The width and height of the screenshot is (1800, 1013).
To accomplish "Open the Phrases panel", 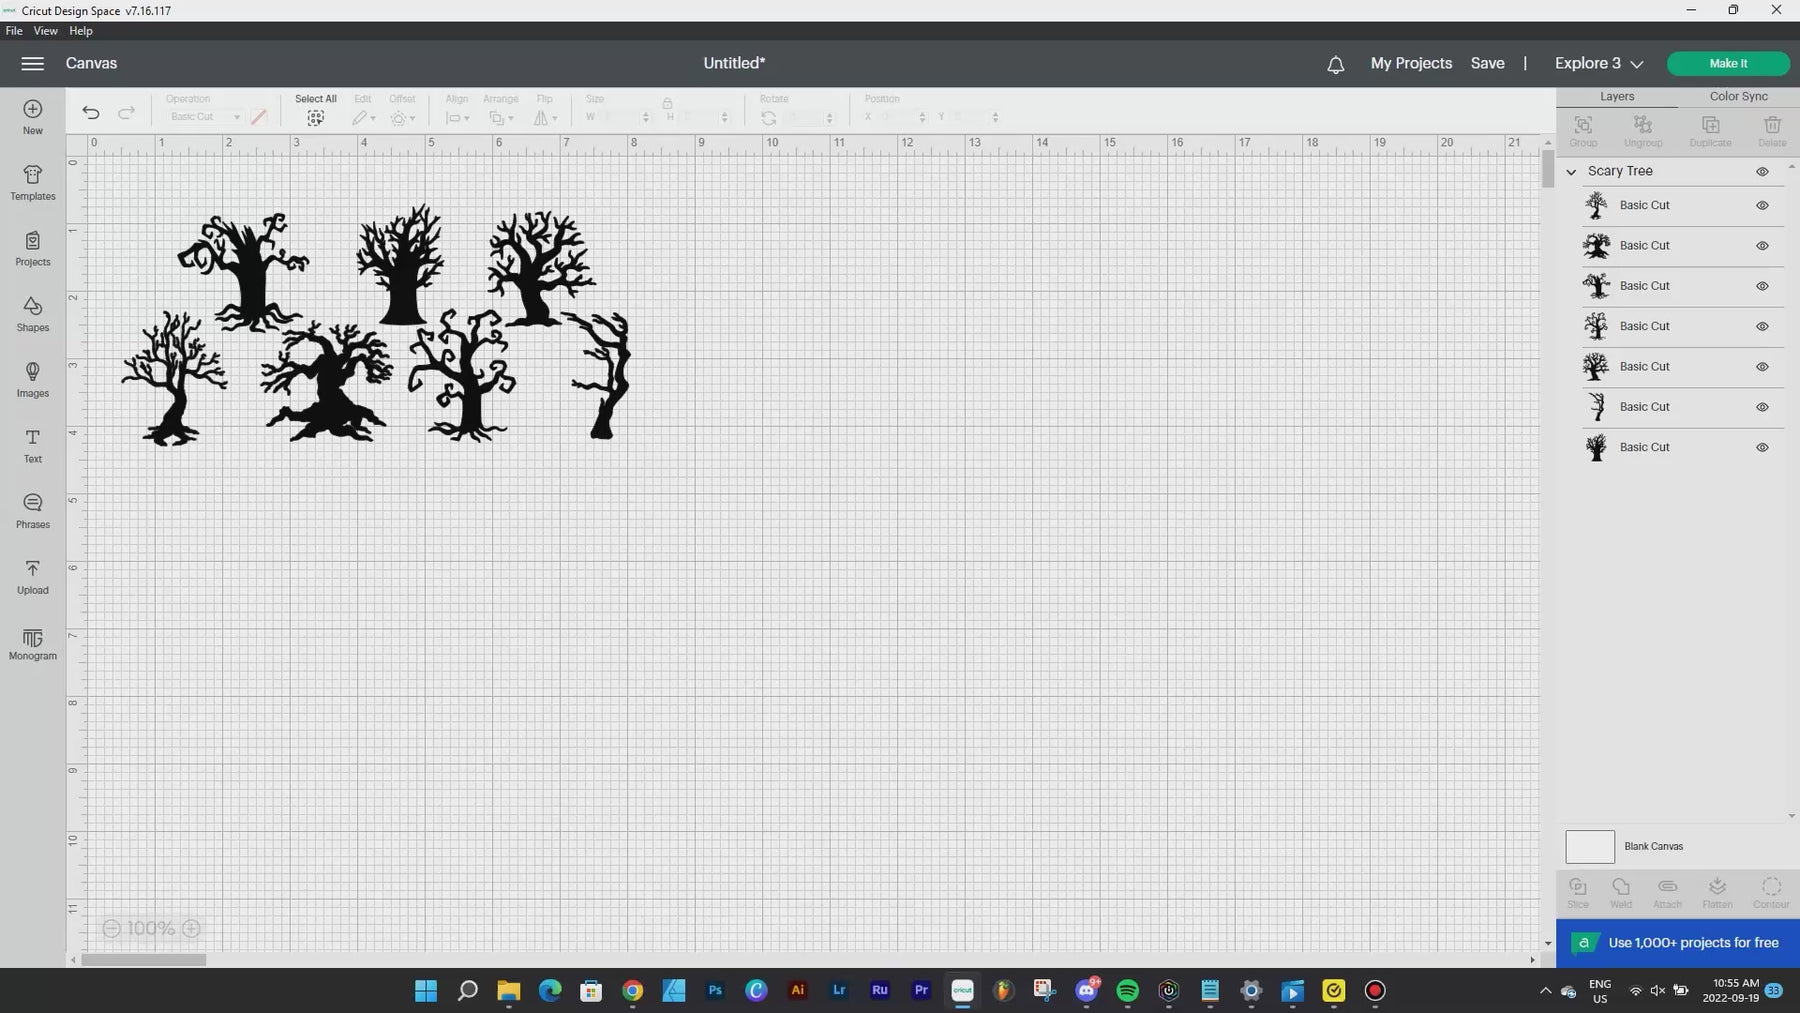I will click(33, 511).
